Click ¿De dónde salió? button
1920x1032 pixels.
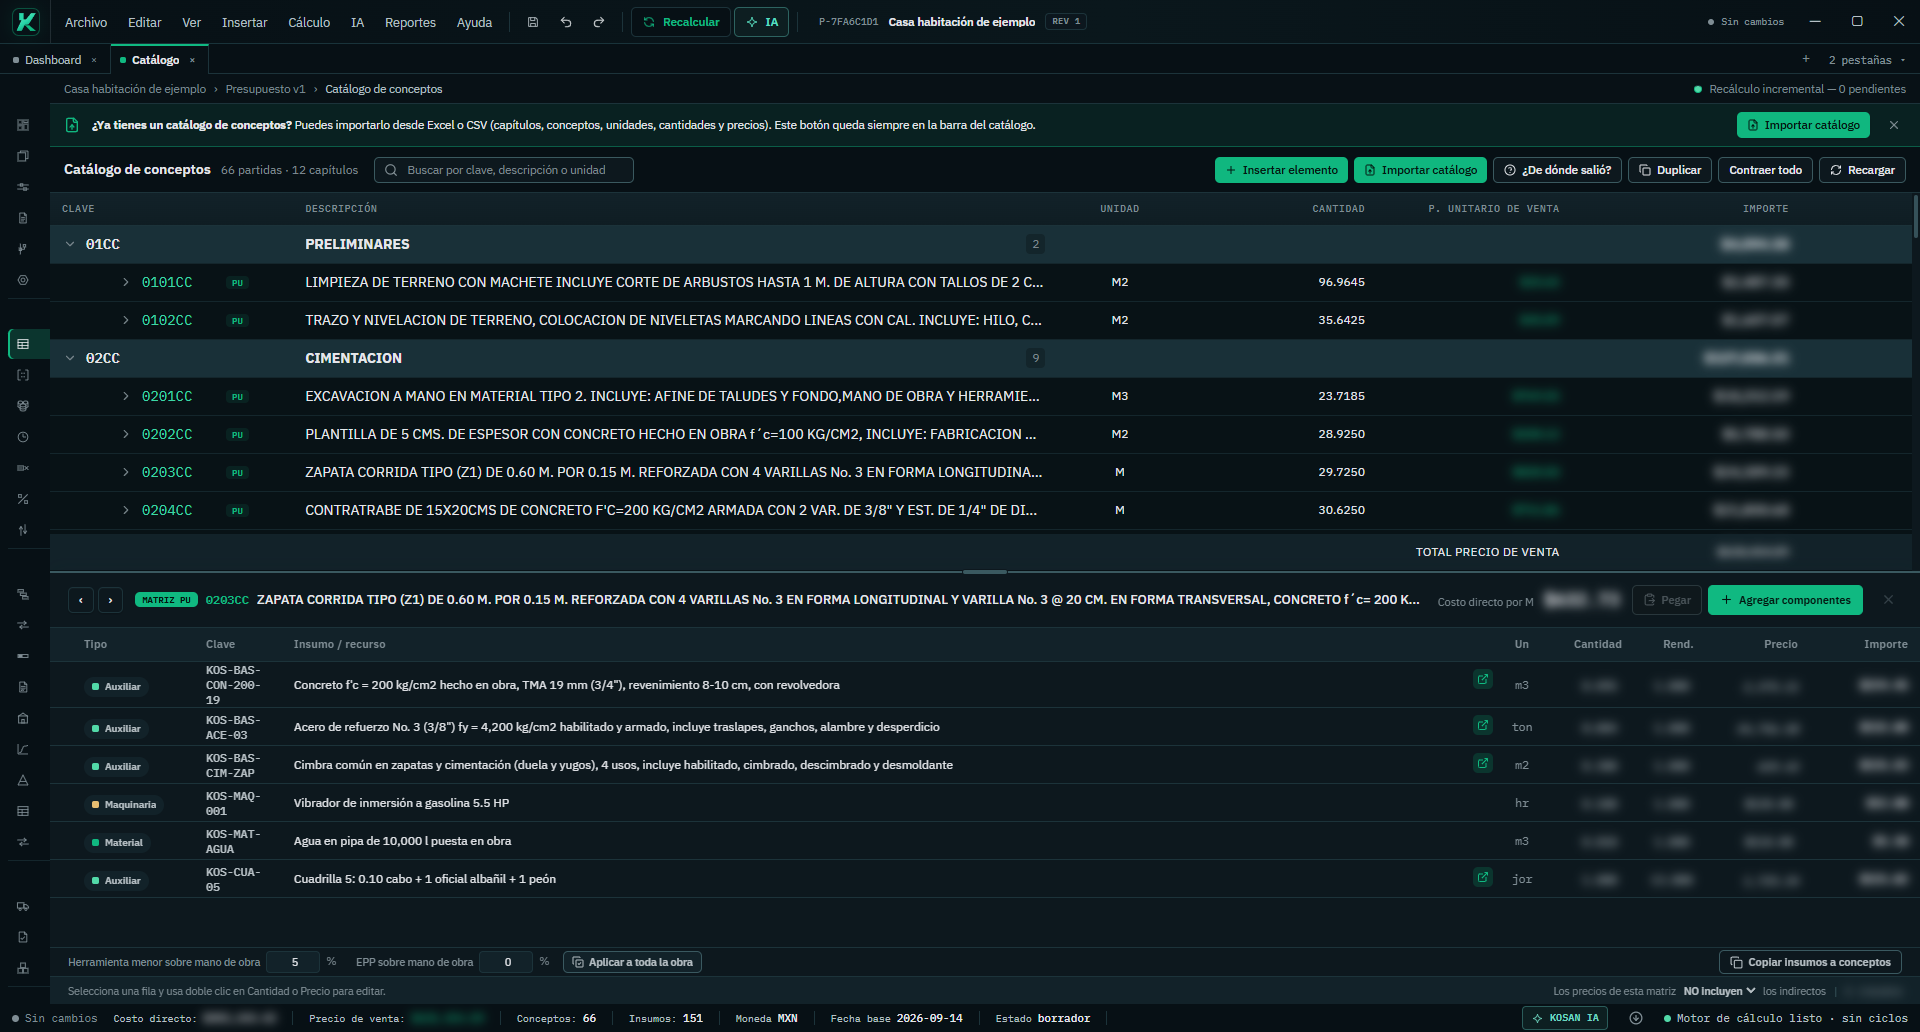(x=1557, y=170)
